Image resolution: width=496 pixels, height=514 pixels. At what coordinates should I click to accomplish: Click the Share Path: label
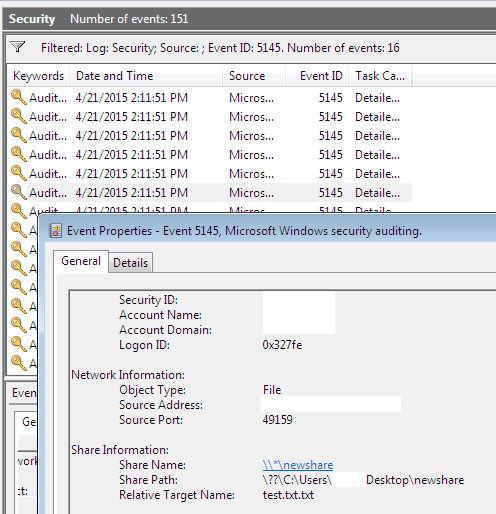(x=148, y=480)
